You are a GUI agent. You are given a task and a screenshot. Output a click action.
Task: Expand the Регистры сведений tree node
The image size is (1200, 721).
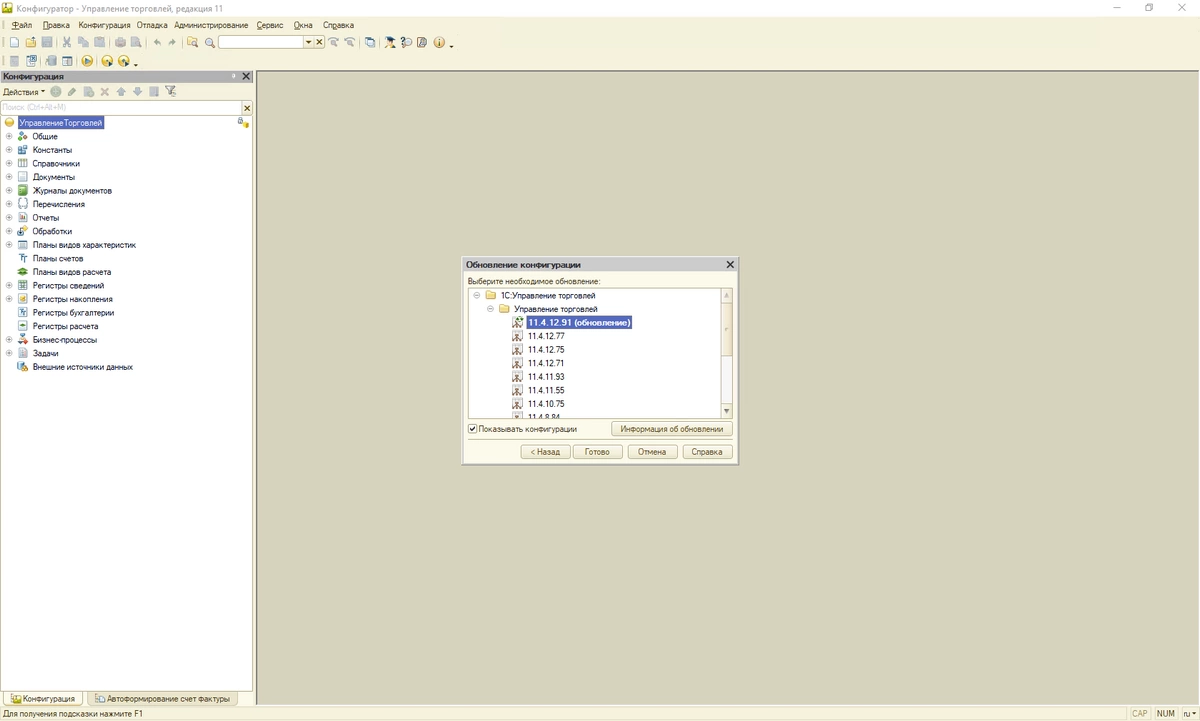click(9, 285)
